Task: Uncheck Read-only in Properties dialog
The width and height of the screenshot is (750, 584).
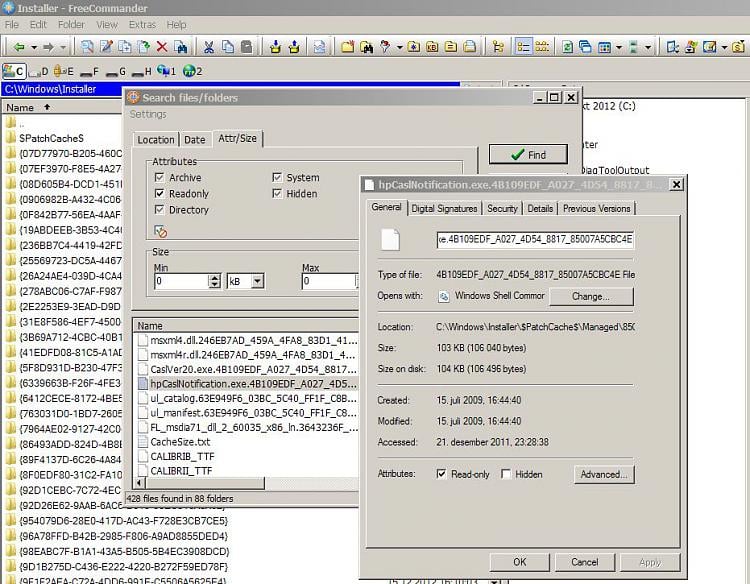Action: click(x=441, y=474)
